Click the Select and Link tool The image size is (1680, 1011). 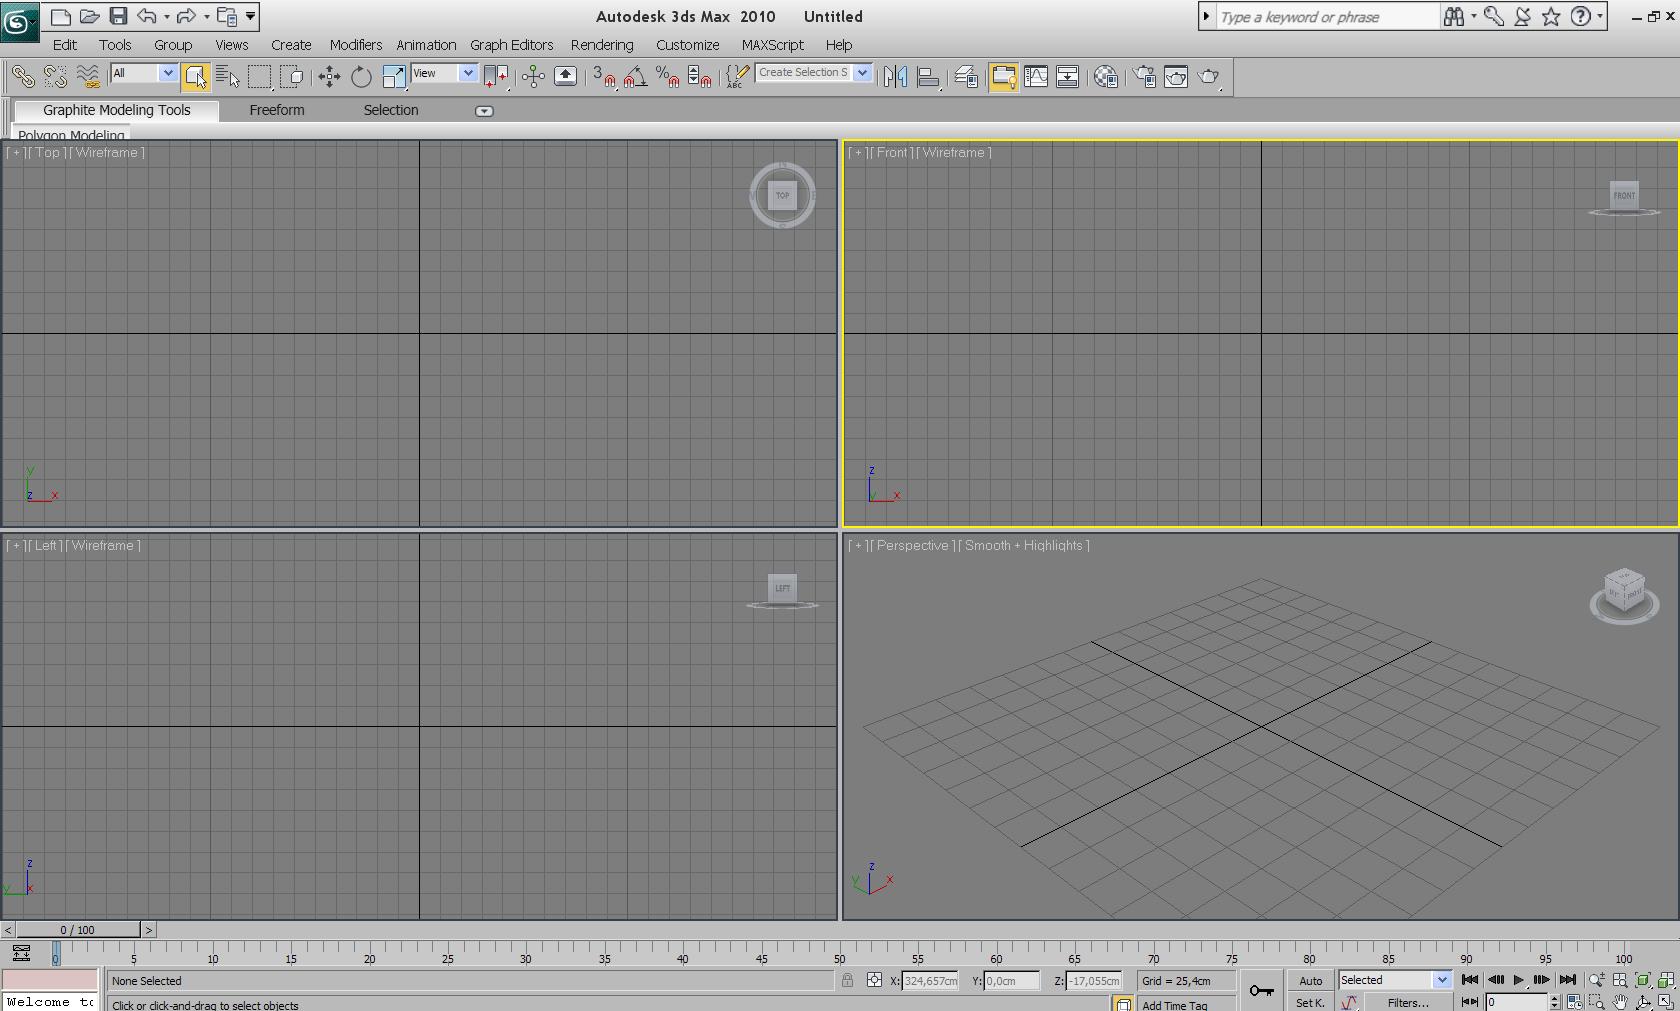coord(22,76)
